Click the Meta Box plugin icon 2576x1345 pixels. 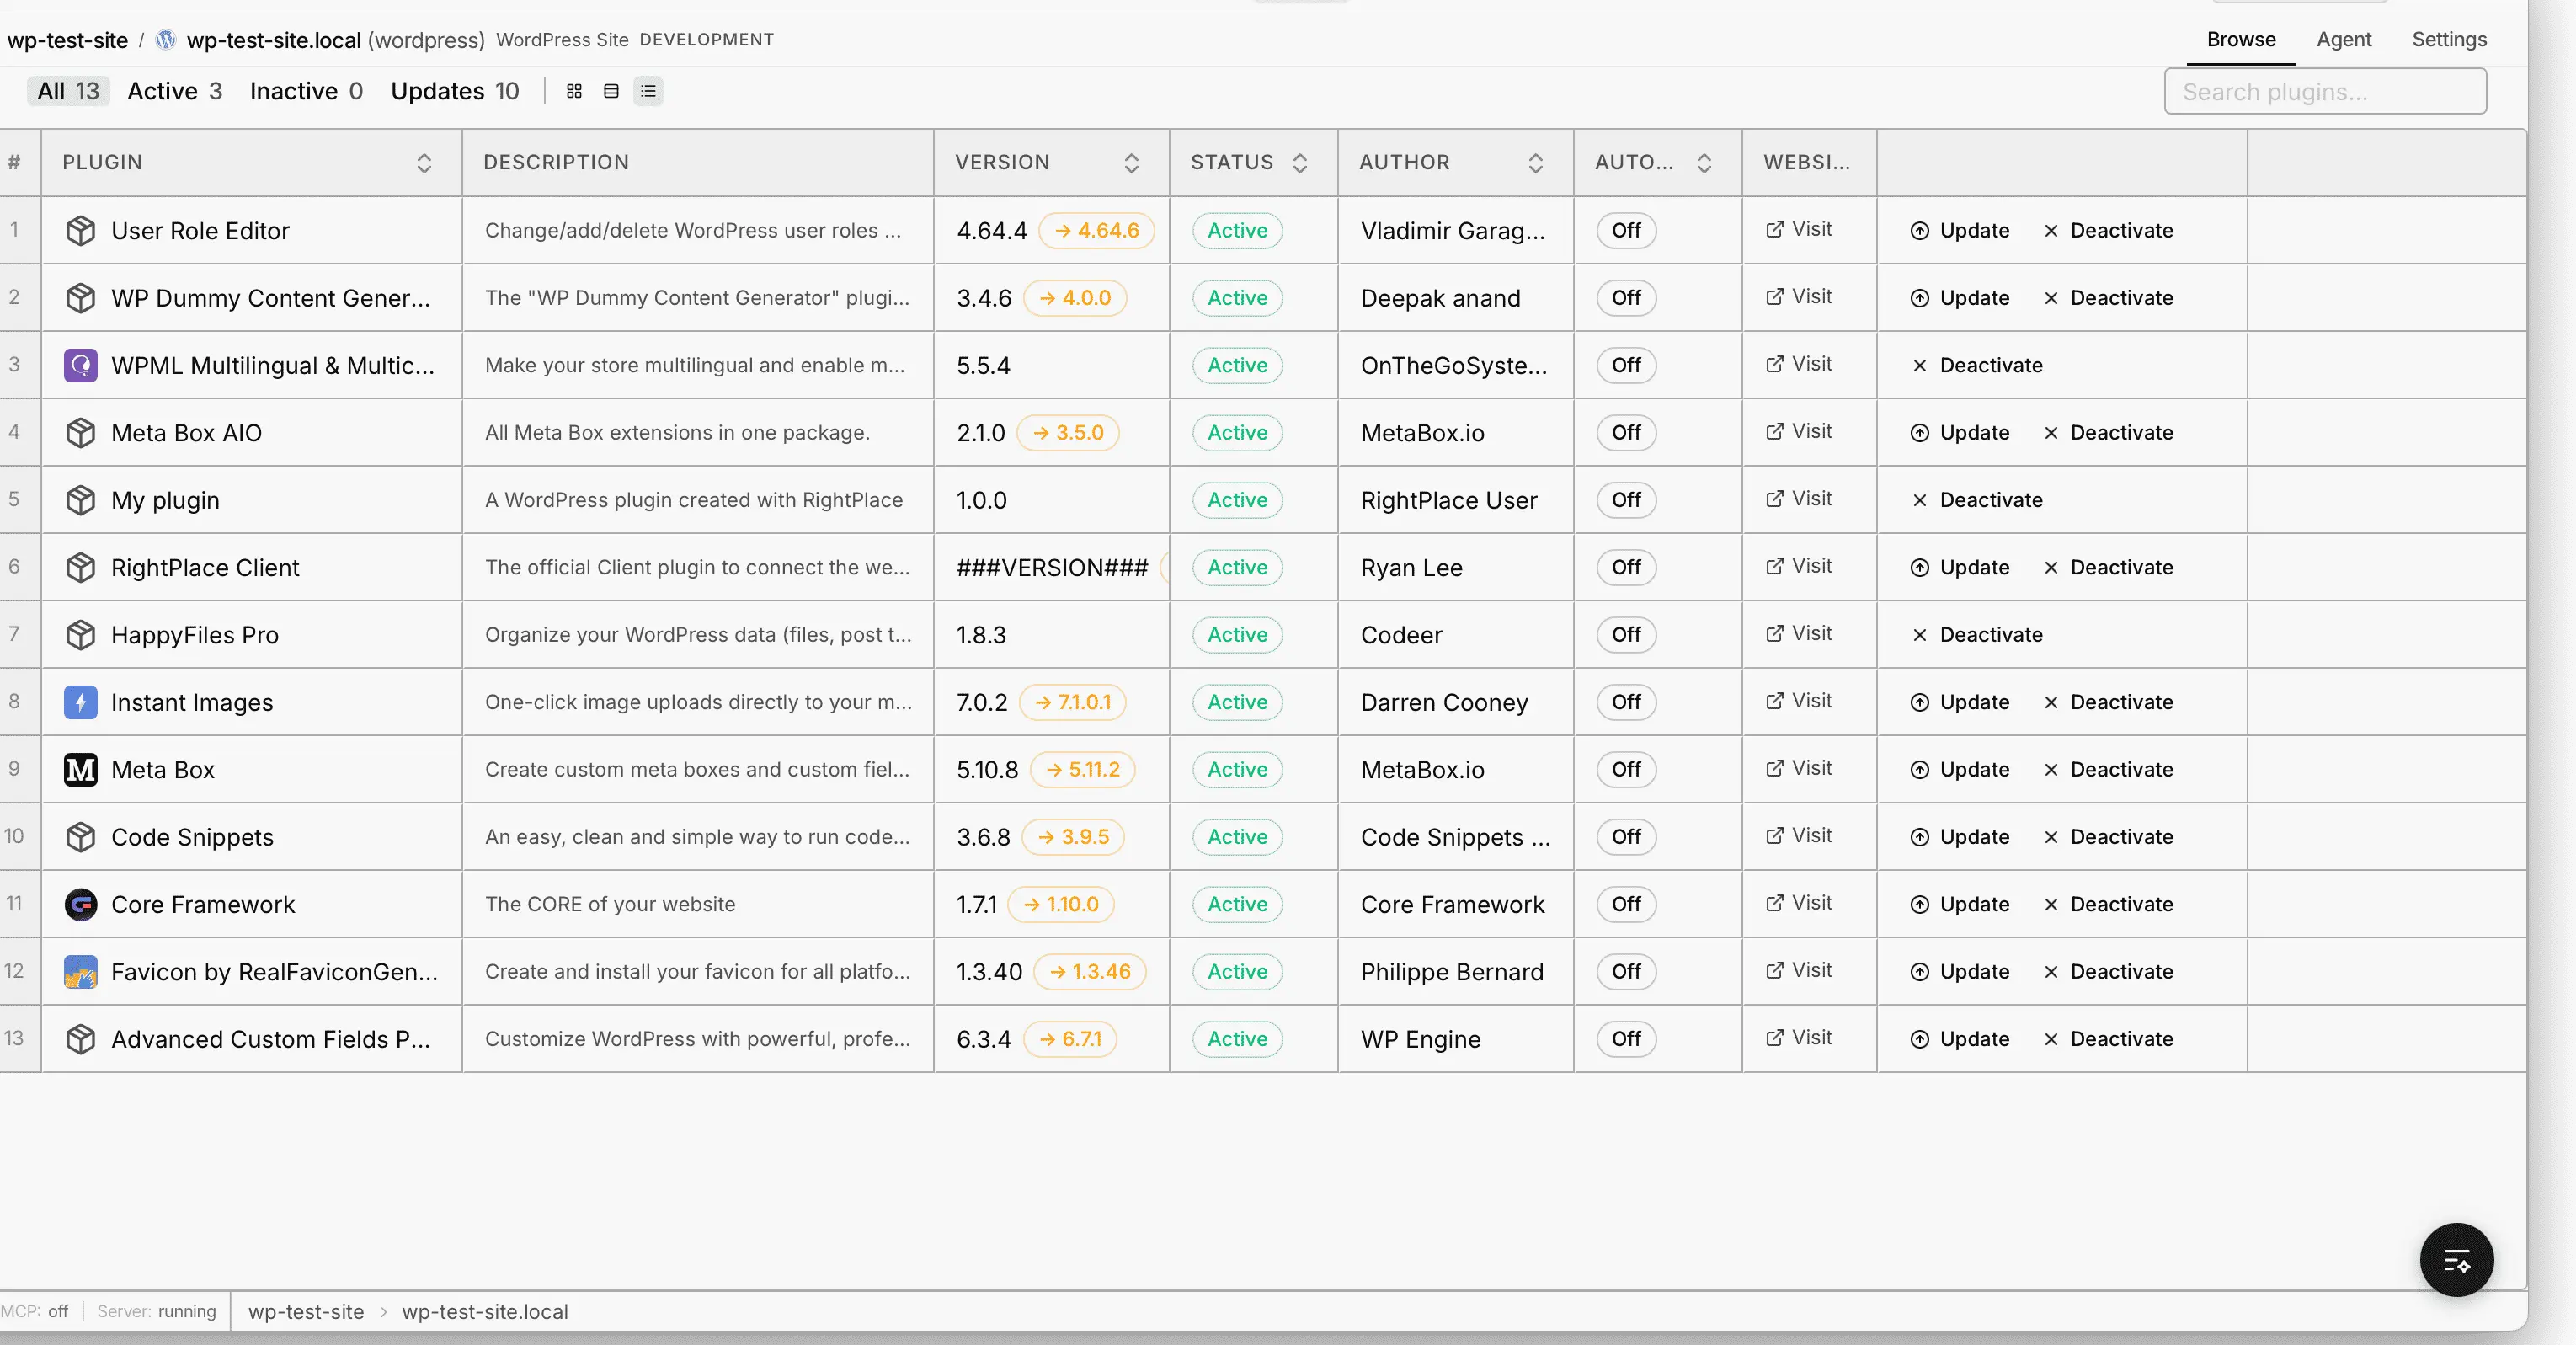point(80,769)
